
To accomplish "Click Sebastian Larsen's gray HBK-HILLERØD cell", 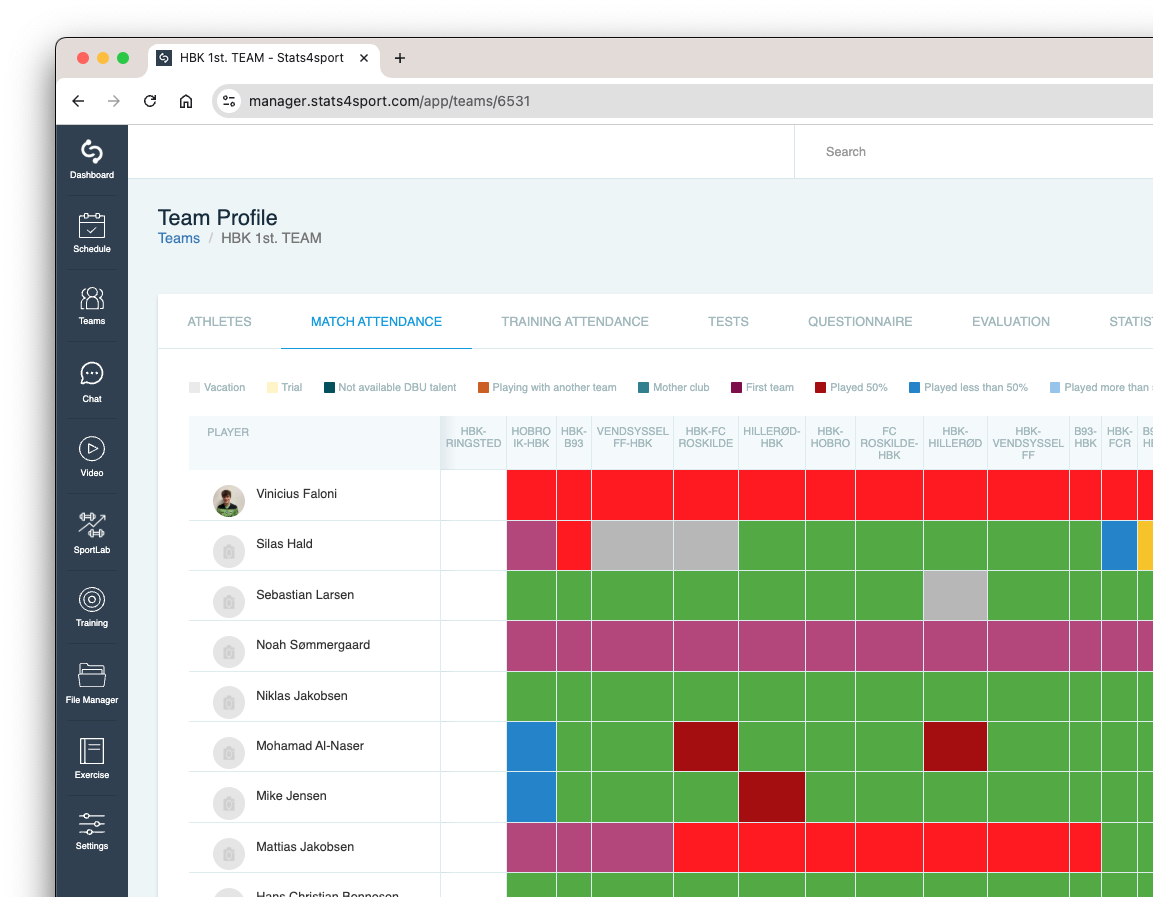I will [955, 596].
